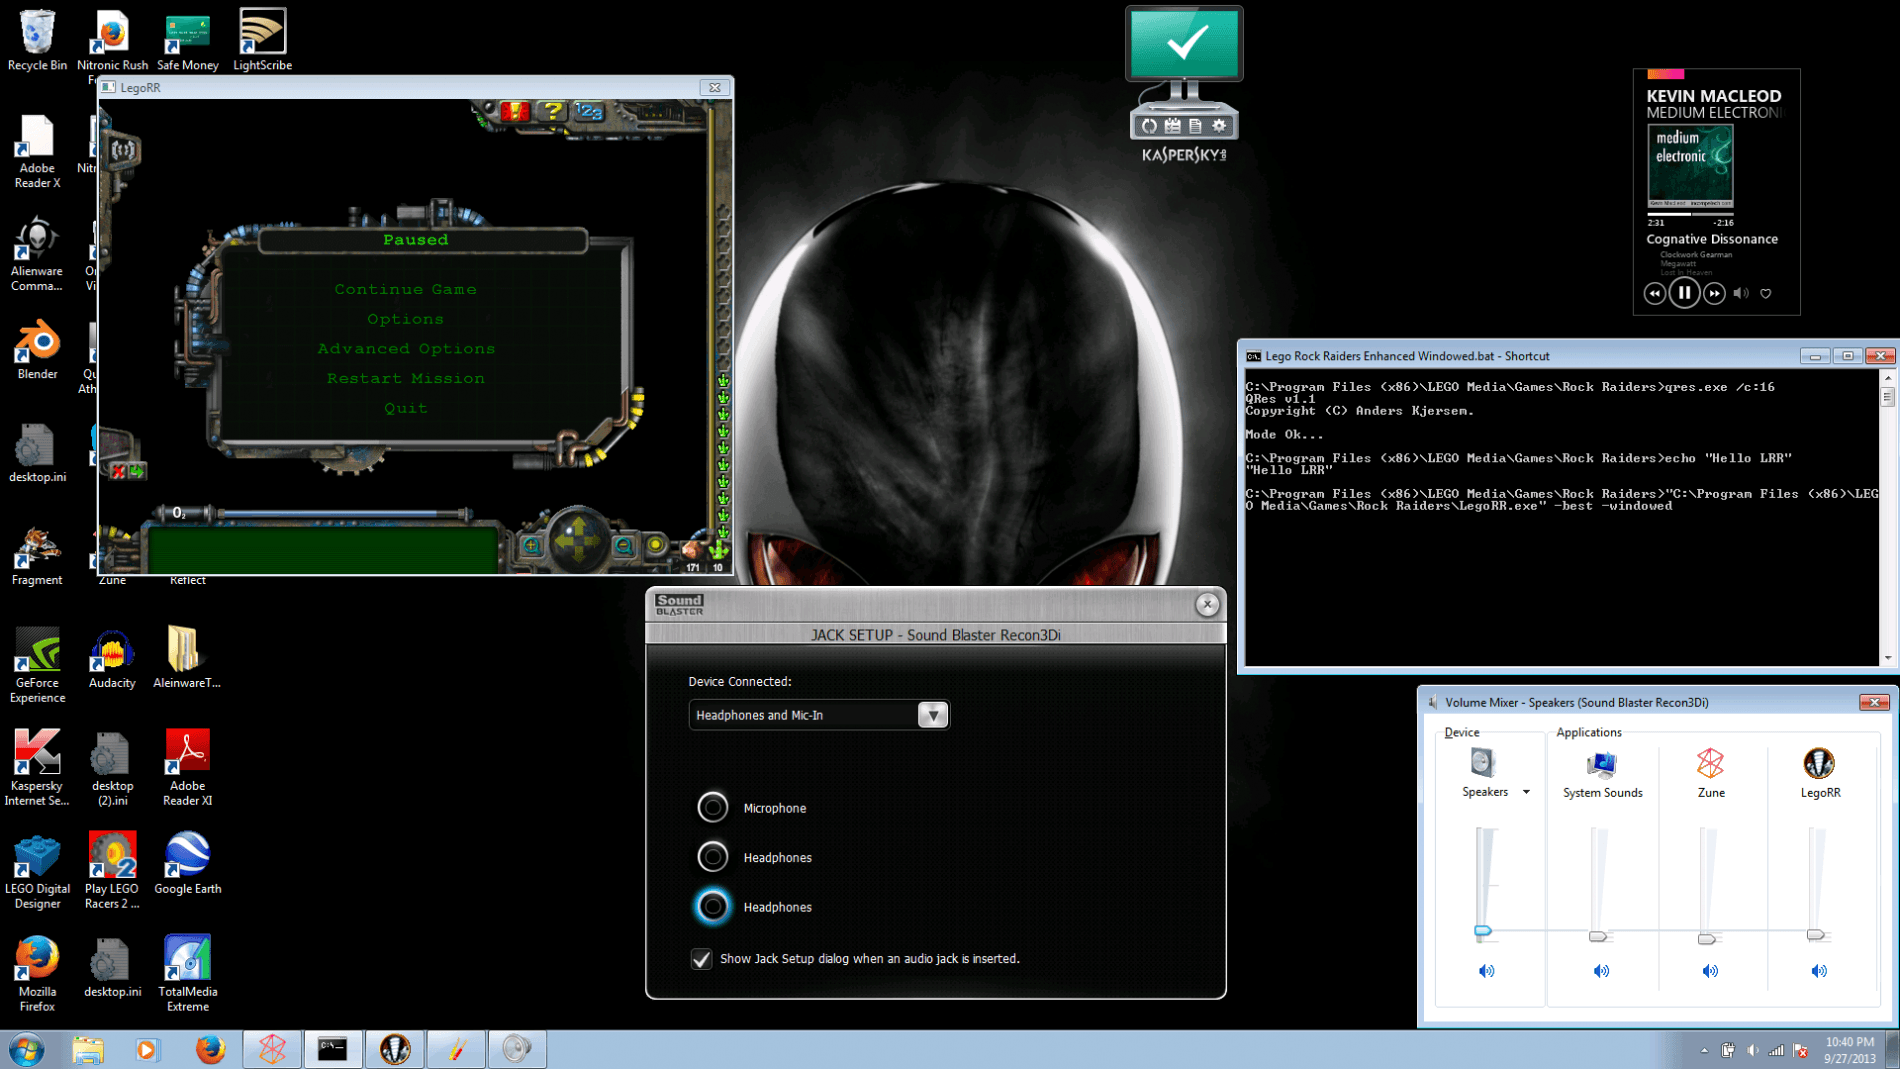
Task: Pause the Zune gadget playback
Action: [x=1684, y=293]
